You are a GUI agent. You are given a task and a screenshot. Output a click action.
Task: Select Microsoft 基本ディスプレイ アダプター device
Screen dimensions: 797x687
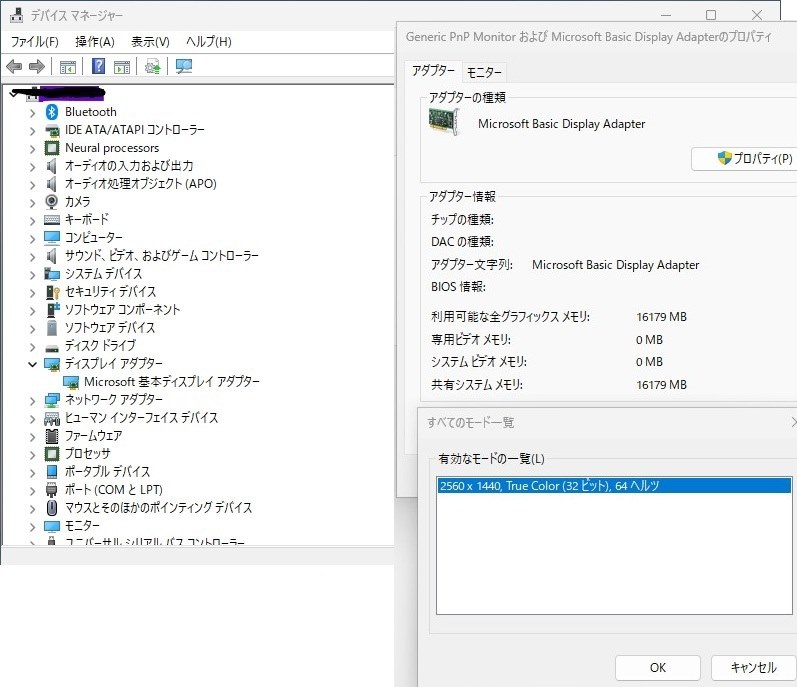point(172,382)
